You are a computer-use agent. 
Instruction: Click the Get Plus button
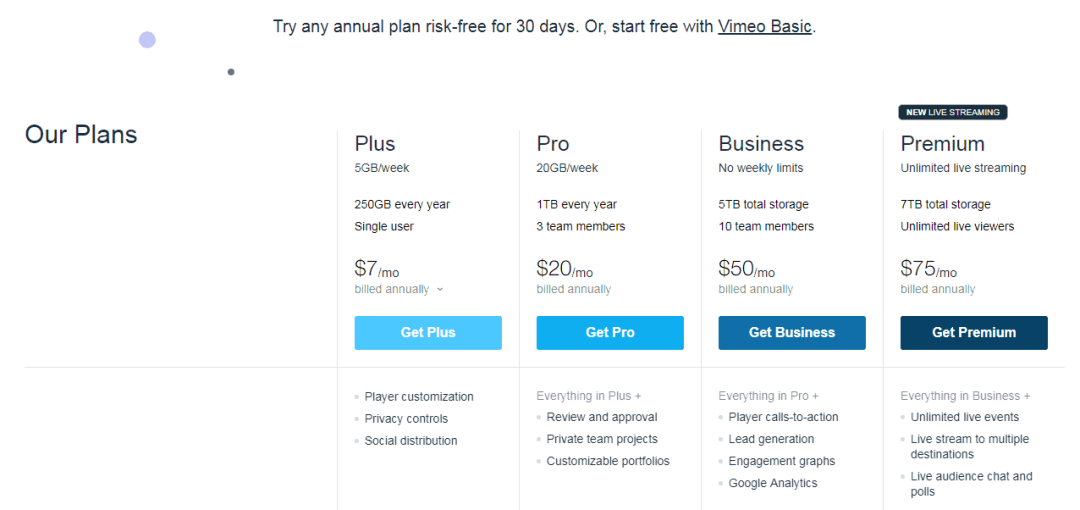(x=428, y=333)
